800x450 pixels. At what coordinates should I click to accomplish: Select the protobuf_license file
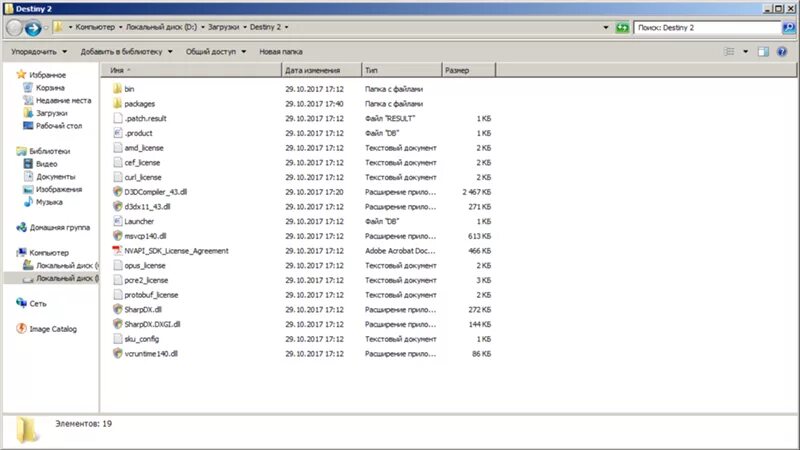[151, 295]
